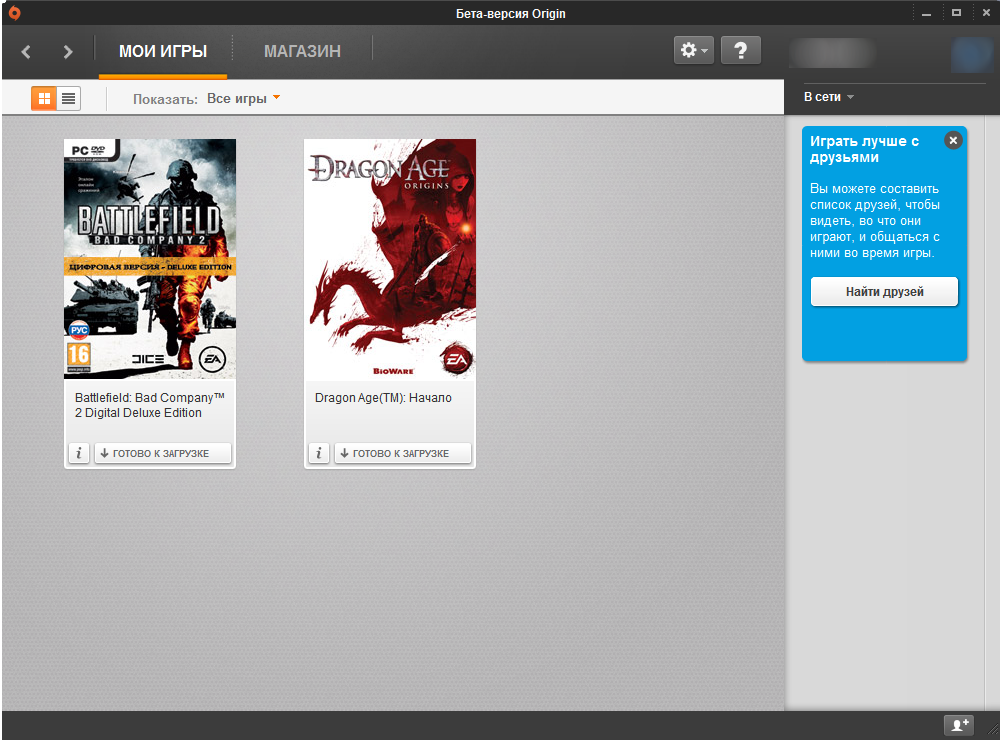Viewport: 1000px width, 740px height.
Task: Go forward with the right arrow
Action: click(x=68, y=52)
